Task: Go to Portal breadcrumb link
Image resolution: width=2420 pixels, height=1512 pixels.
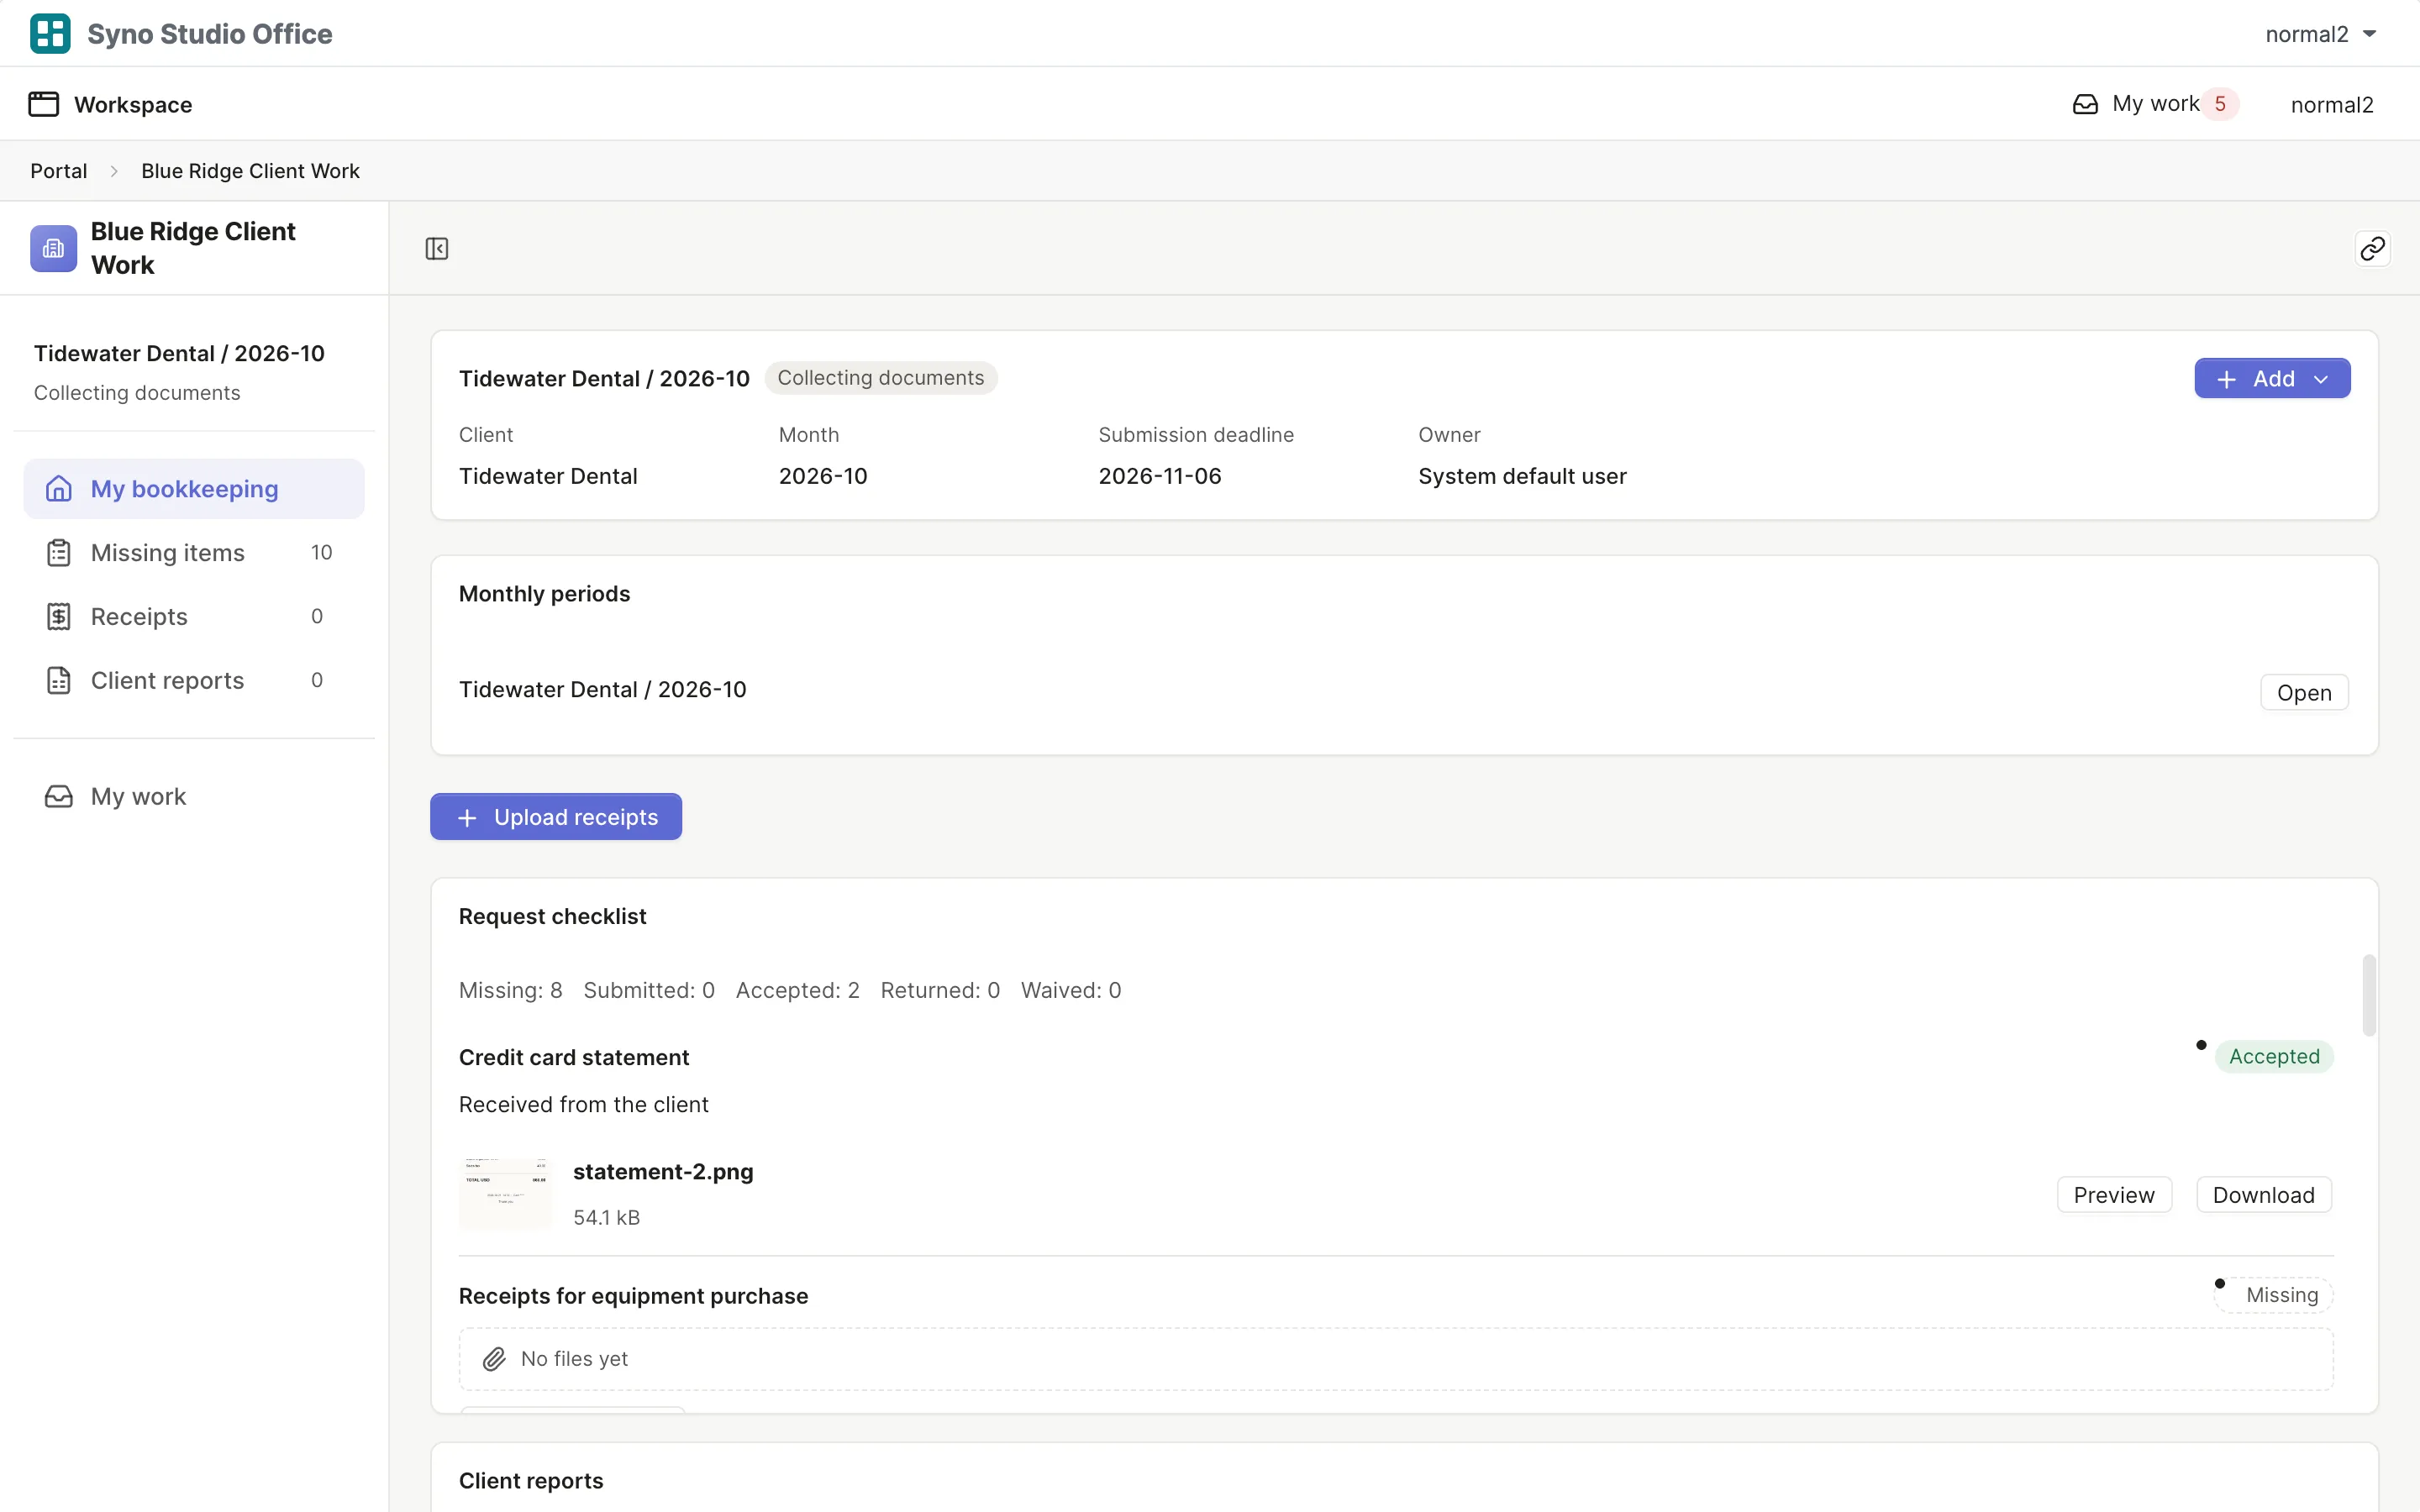Action: point(59,171)
